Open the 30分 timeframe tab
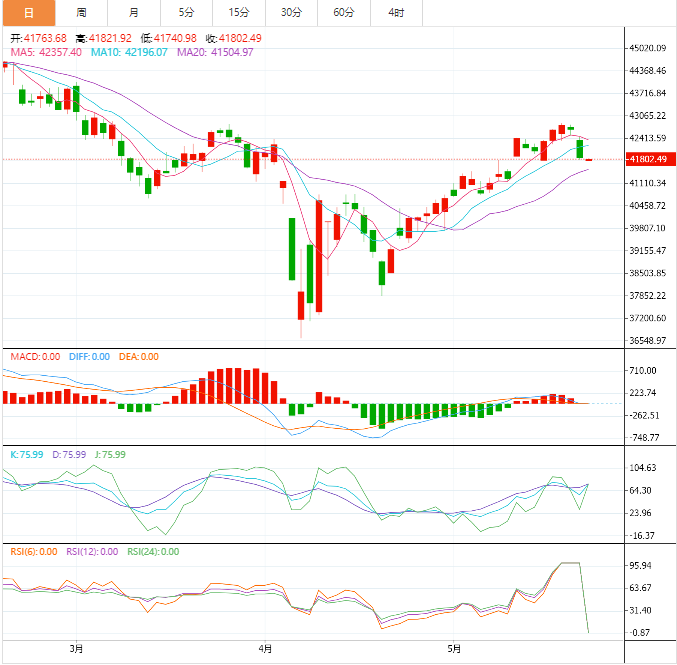 click(x=291, y=13)
